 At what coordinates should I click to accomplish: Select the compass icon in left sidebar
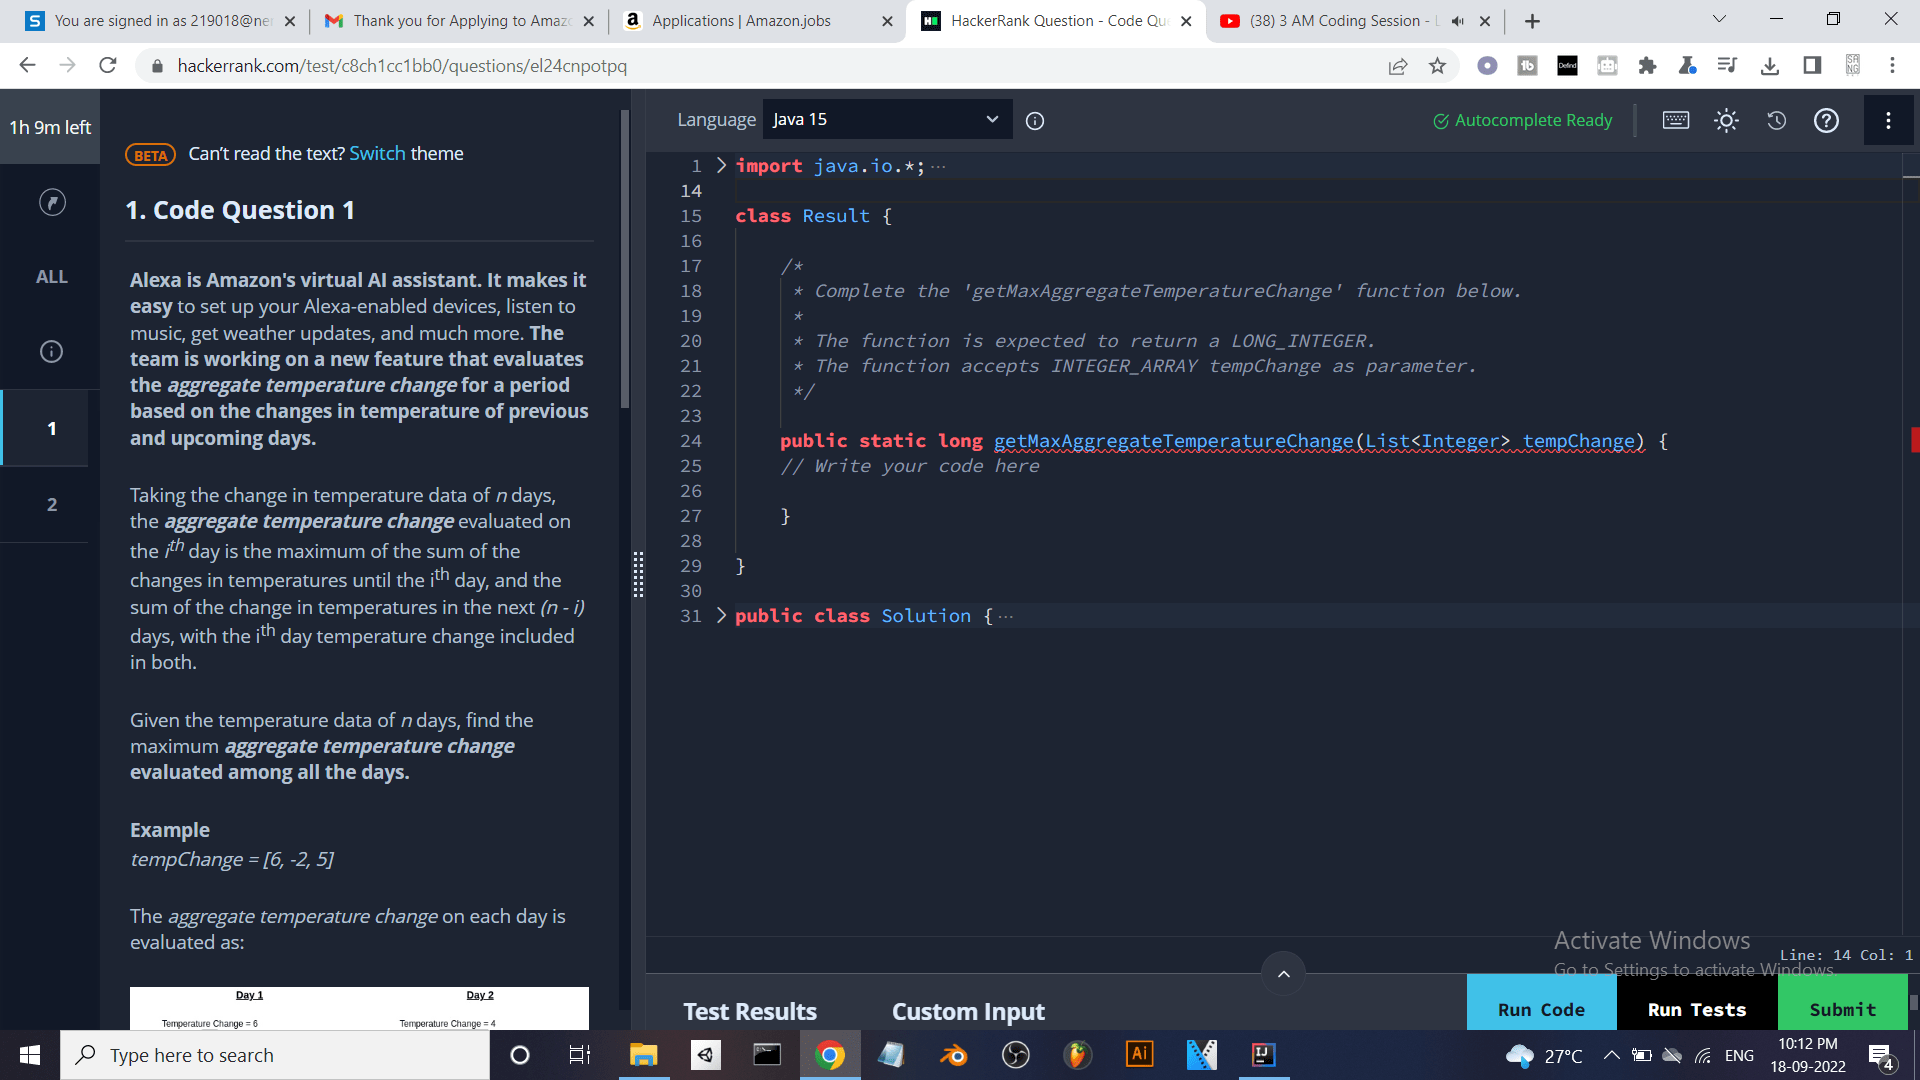[51, 202]
